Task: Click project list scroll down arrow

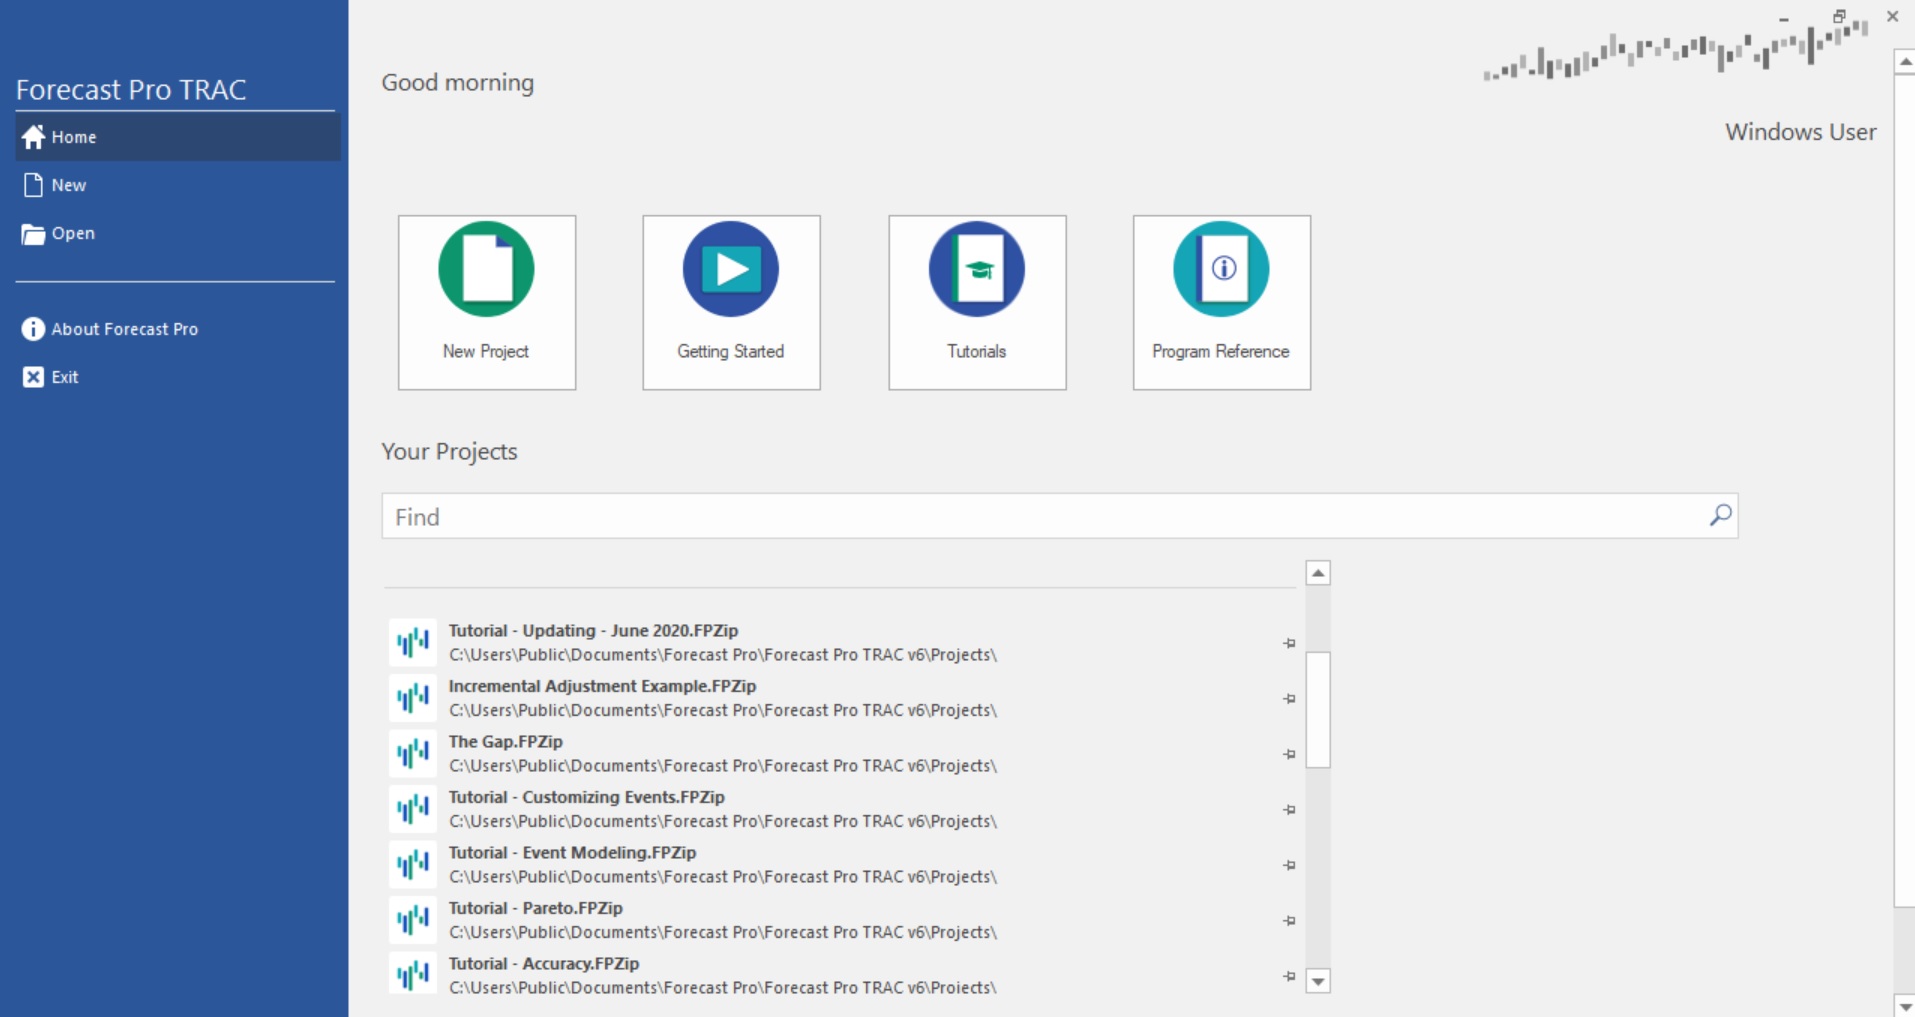Action: [x=1318, y=981]
